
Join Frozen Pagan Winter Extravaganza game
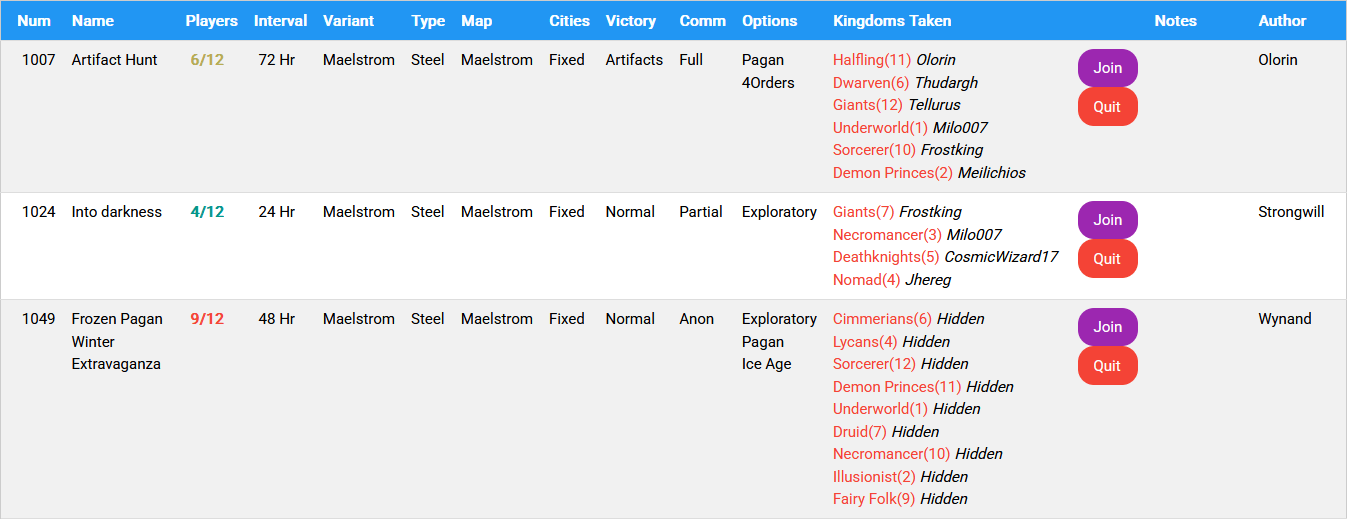1107,327
